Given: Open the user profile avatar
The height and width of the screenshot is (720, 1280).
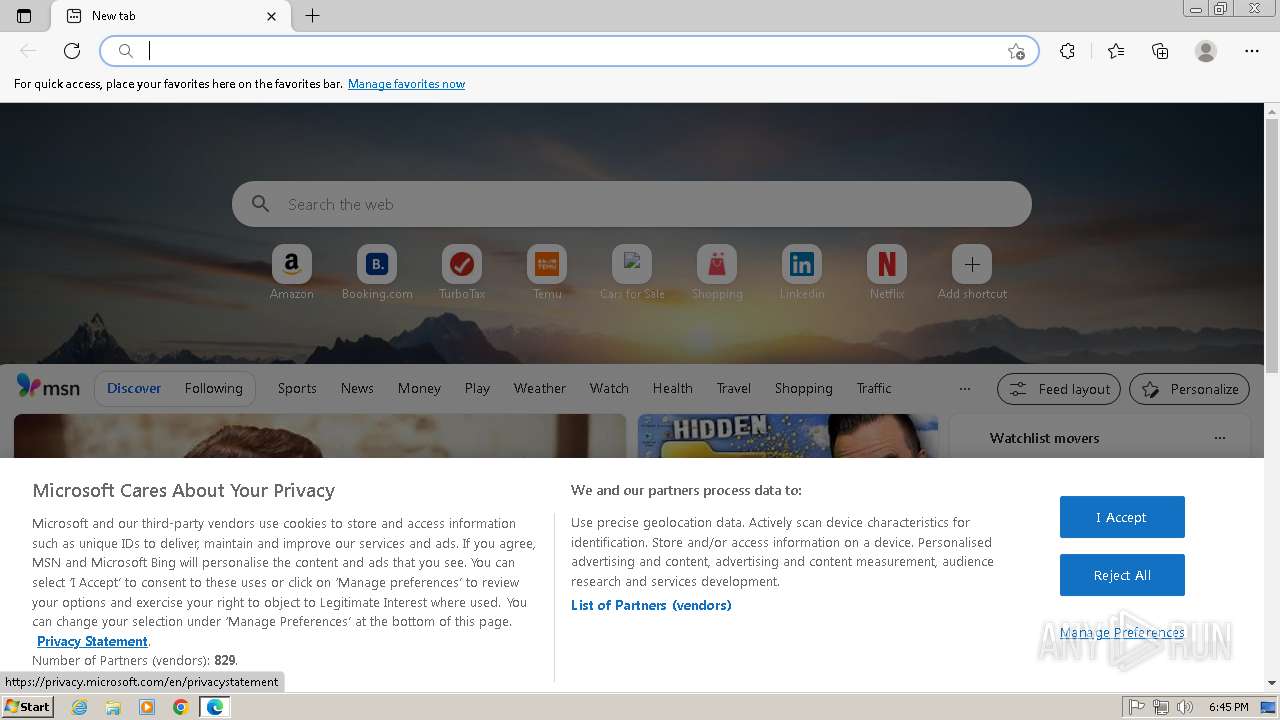Looking at the screenshot, I should [x=1206, y=51].
